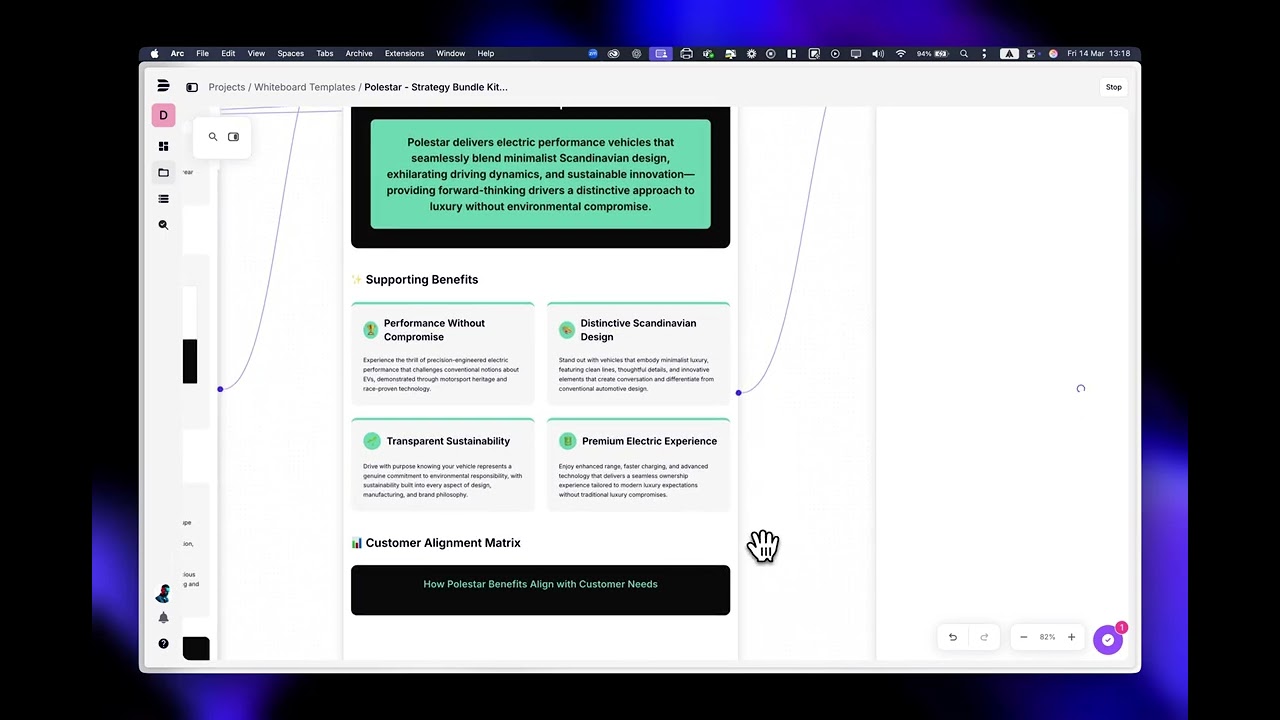
Task: Click the redo arrow button
Action: tap(984, 637)
